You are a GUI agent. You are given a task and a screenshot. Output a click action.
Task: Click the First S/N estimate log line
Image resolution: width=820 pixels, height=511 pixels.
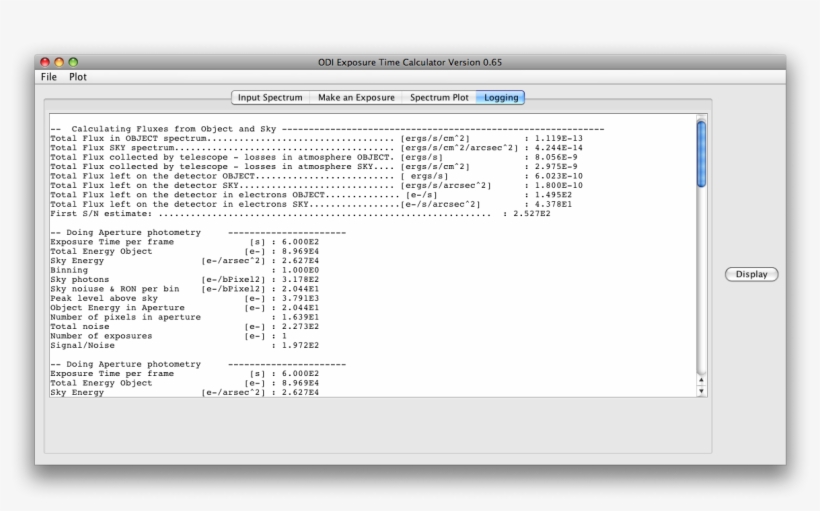[x=300, y=213]
